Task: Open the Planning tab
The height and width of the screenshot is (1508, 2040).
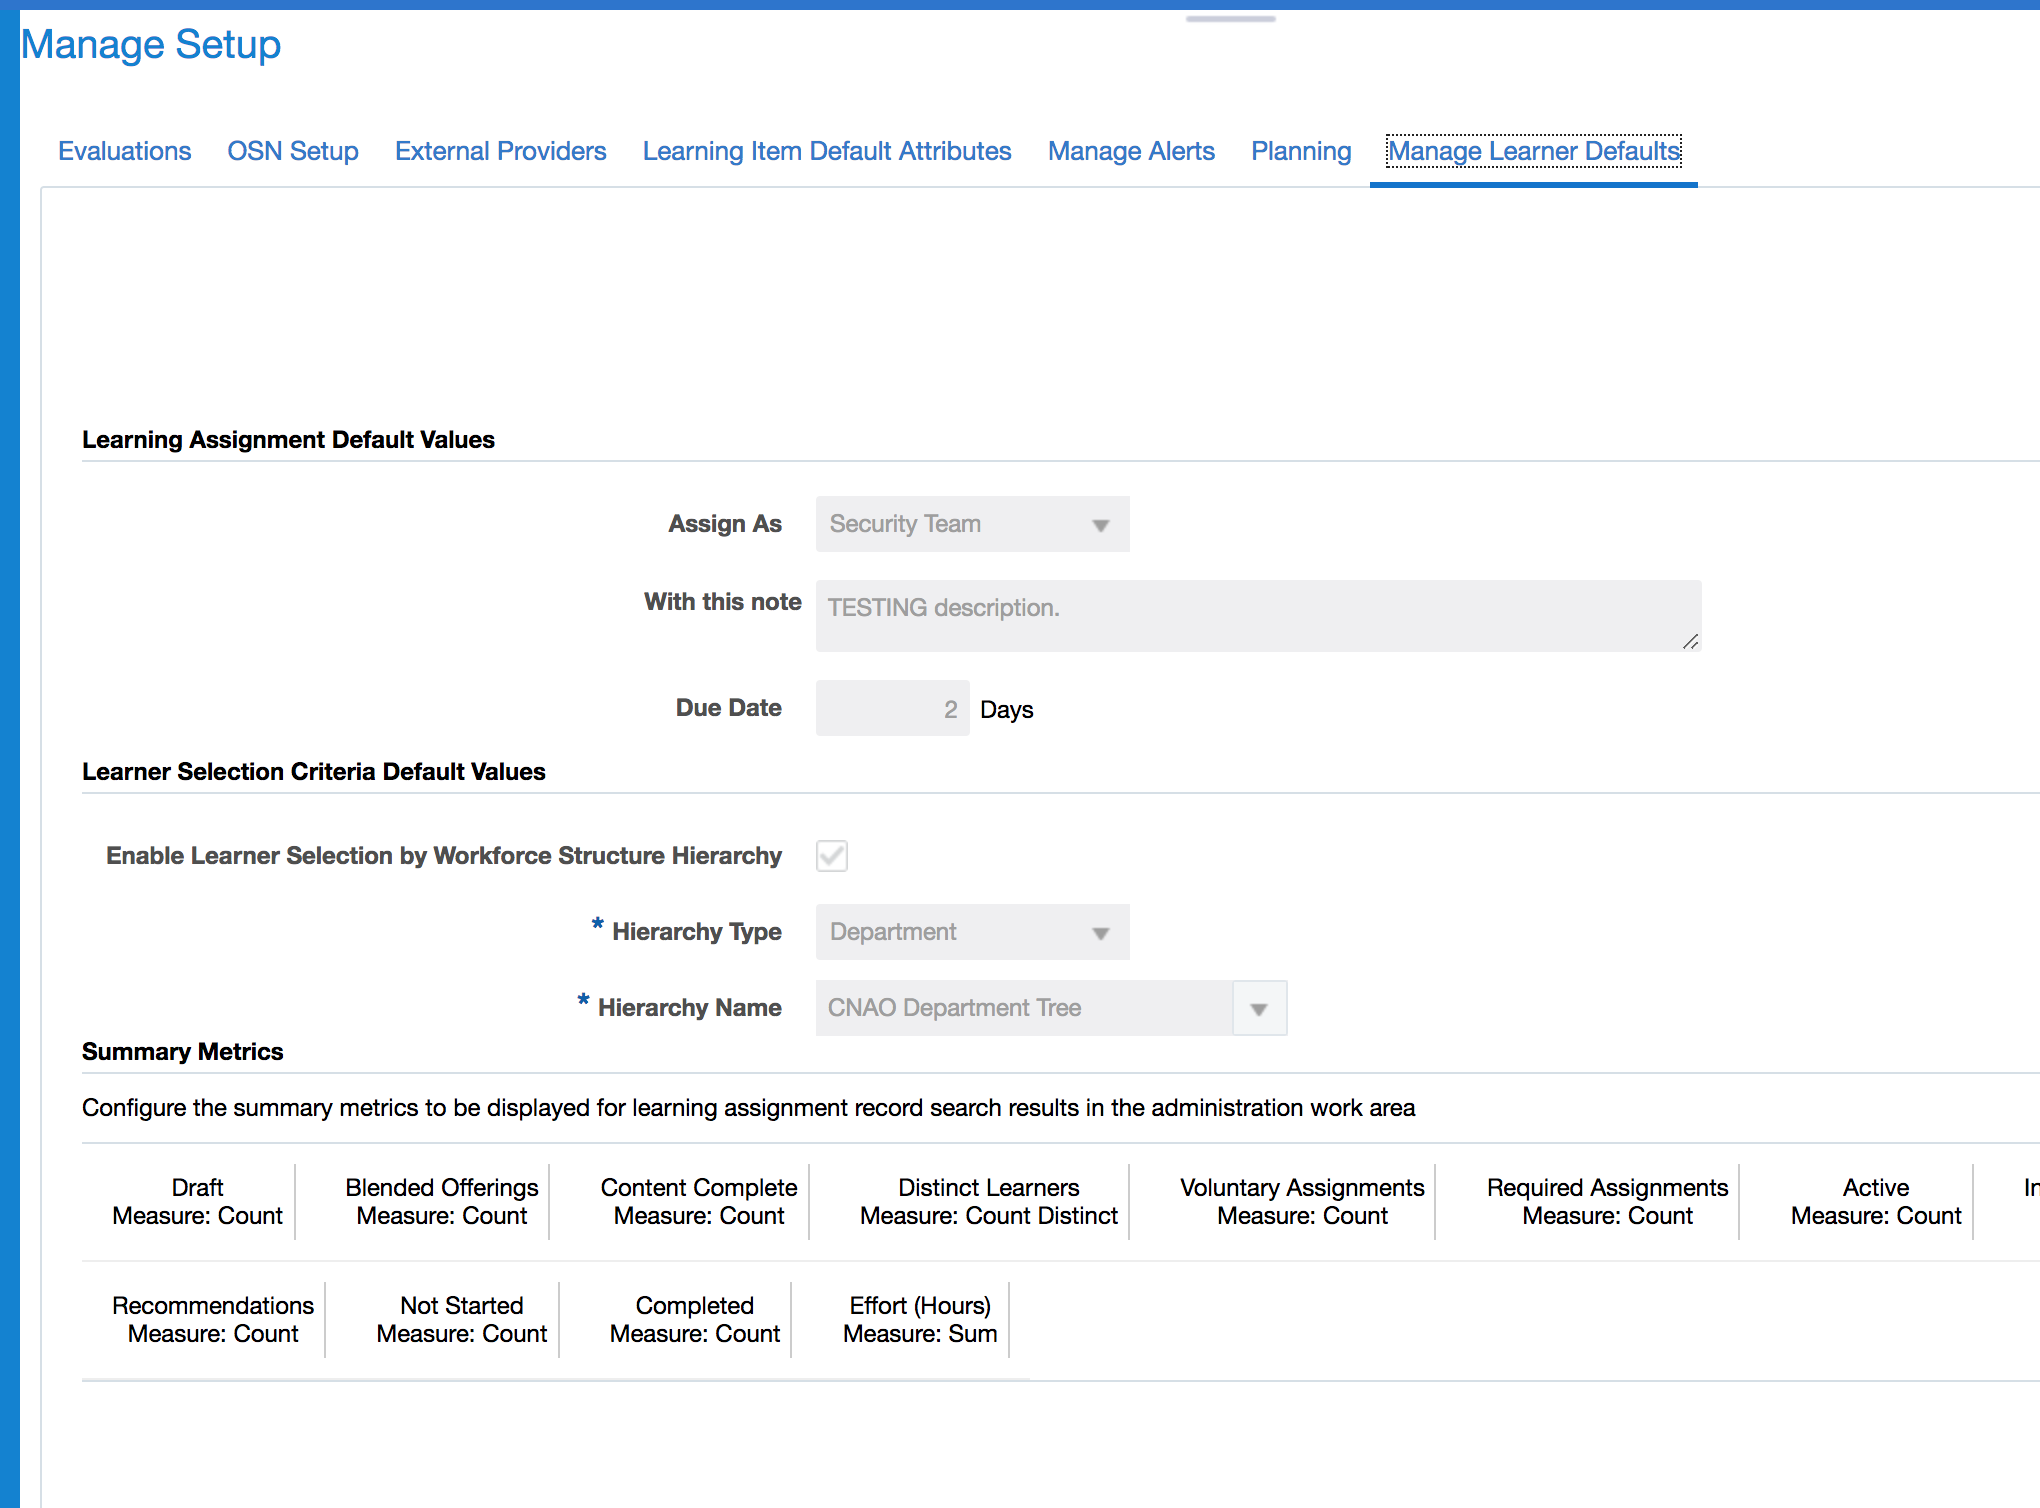Action: (1300, 151)
